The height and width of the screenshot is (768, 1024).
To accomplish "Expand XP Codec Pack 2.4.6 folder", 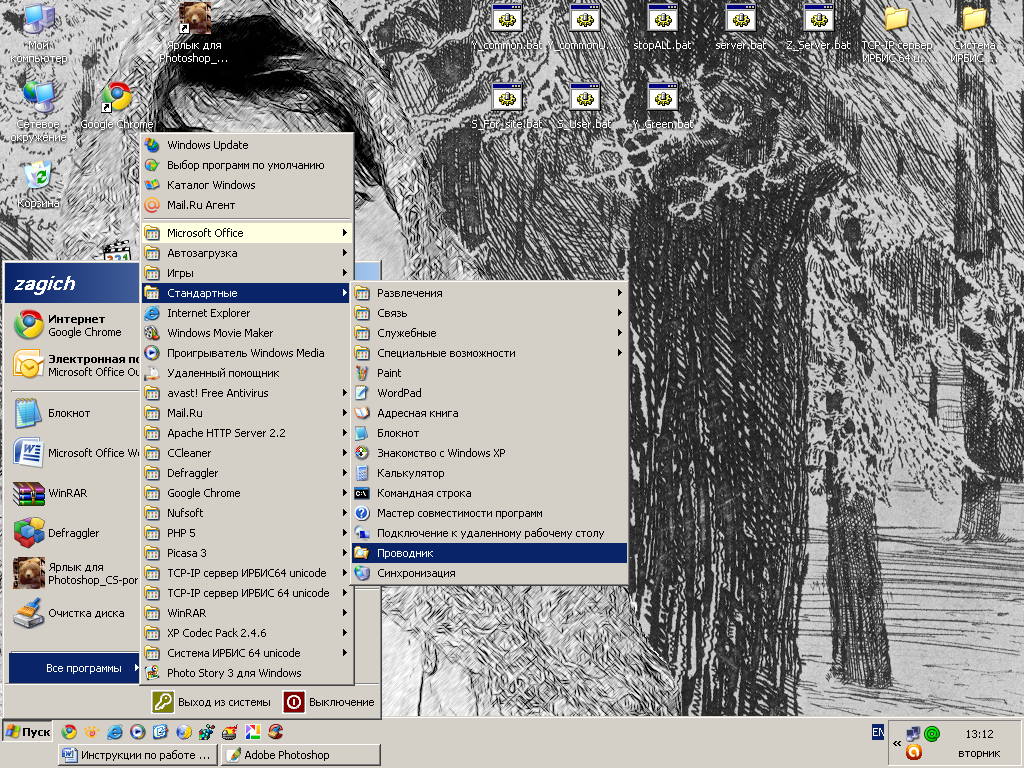I will coord(248,633).
